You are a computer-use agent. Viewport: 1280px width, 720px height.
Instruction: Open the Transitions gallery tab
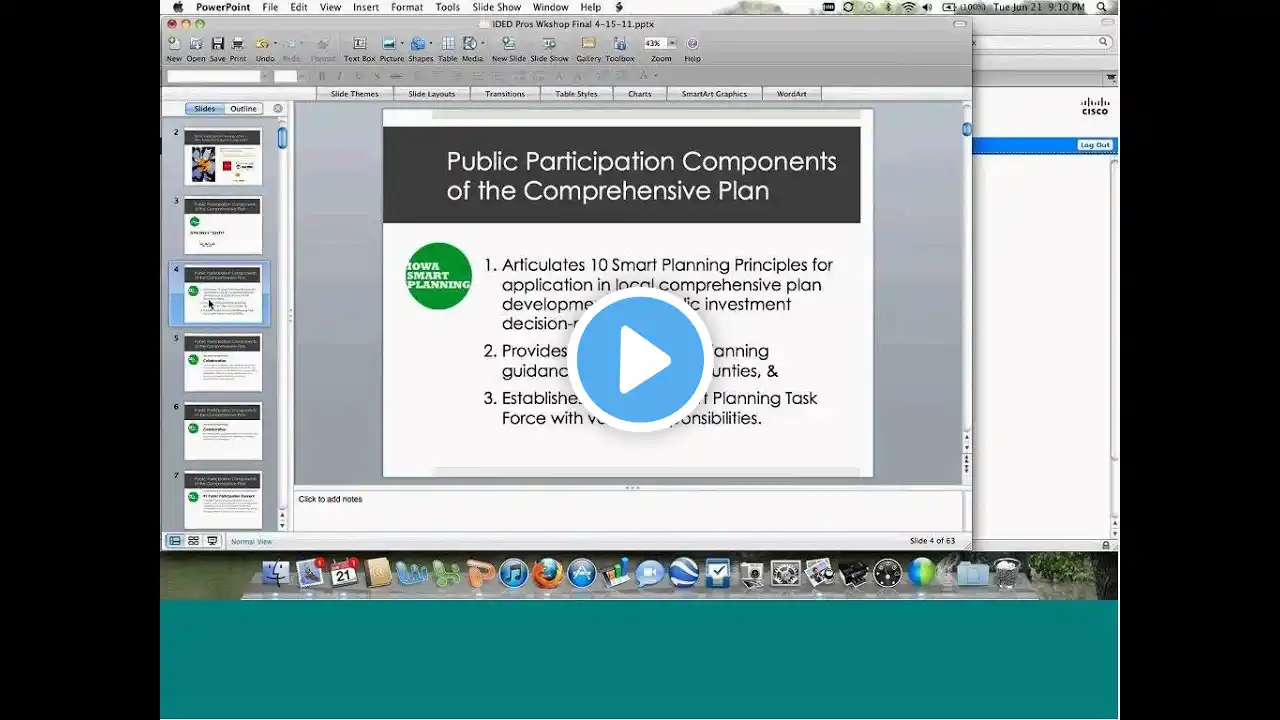pos(505,94)
